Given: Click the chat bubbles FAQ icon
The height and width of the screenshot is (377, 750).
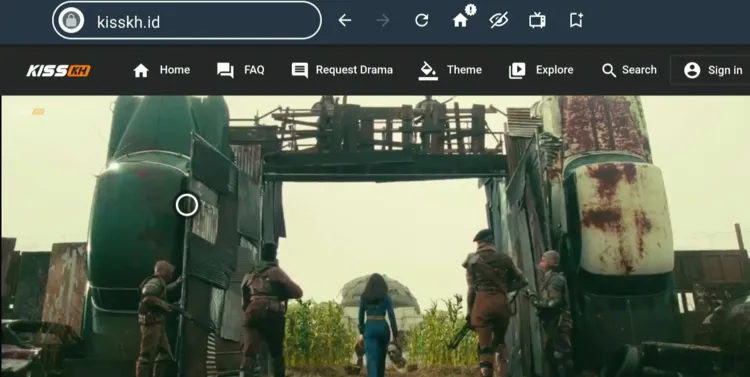Looking at the screenshot, I should [x=225, y=71].
